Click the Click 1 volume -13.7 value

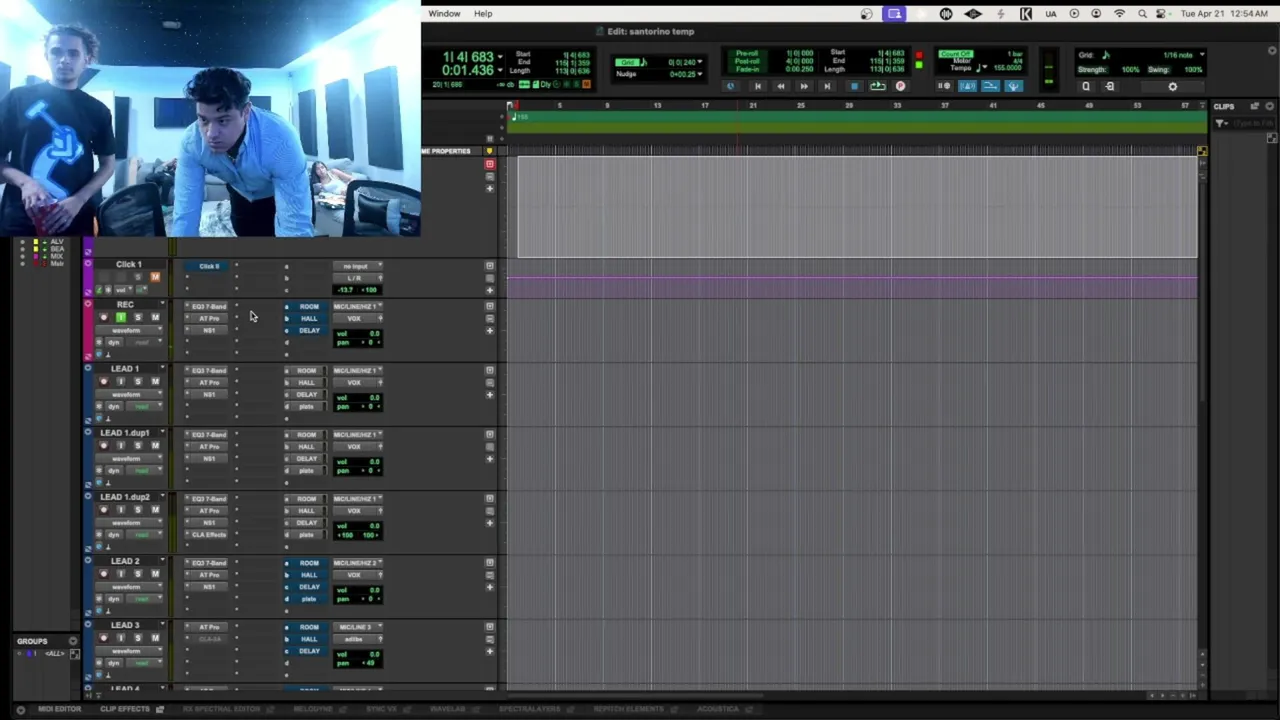tap(347, 290)
